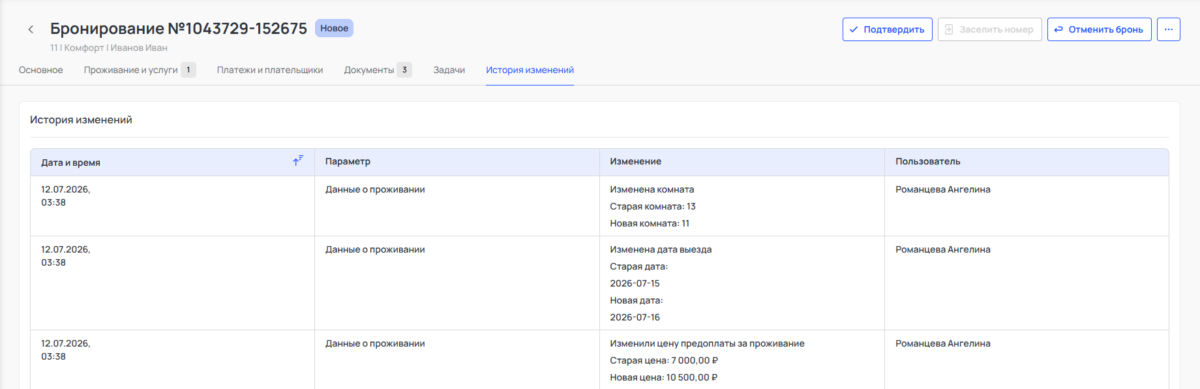
Task: Cancel booking via Отменить бронь
Action: 1100,29
